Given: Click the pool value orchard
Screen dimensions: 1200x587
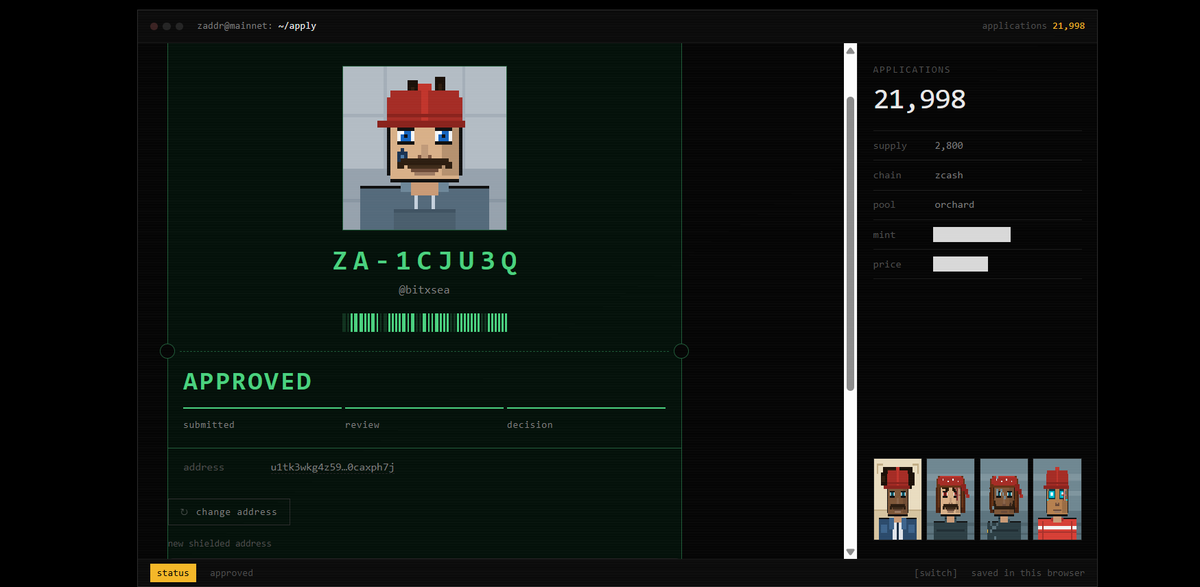Looking at the screenshot, I should click(954, 205).
